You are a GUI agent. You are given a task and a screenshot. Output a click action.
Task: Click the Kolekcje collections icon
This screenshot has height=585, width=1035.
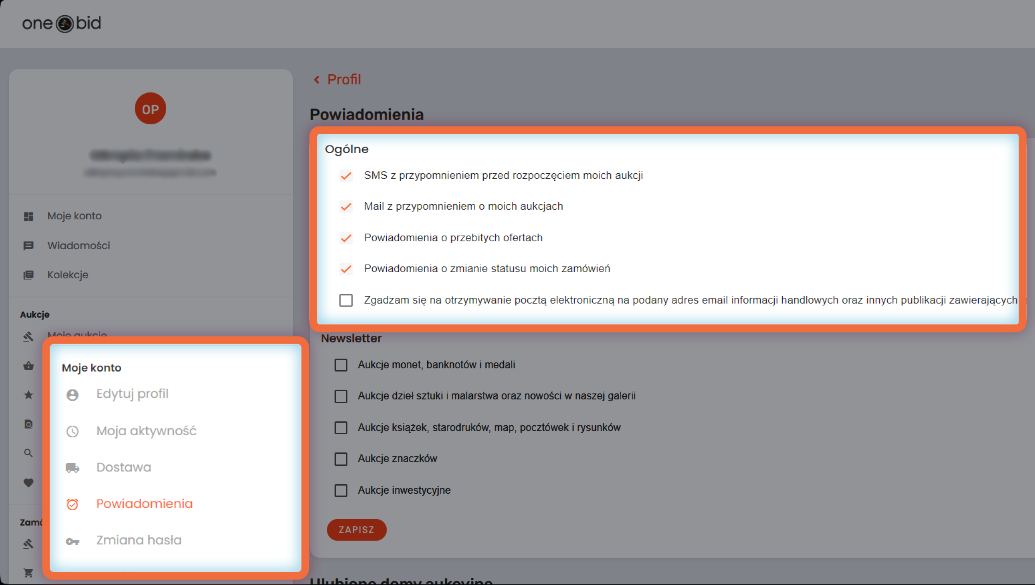28,275
